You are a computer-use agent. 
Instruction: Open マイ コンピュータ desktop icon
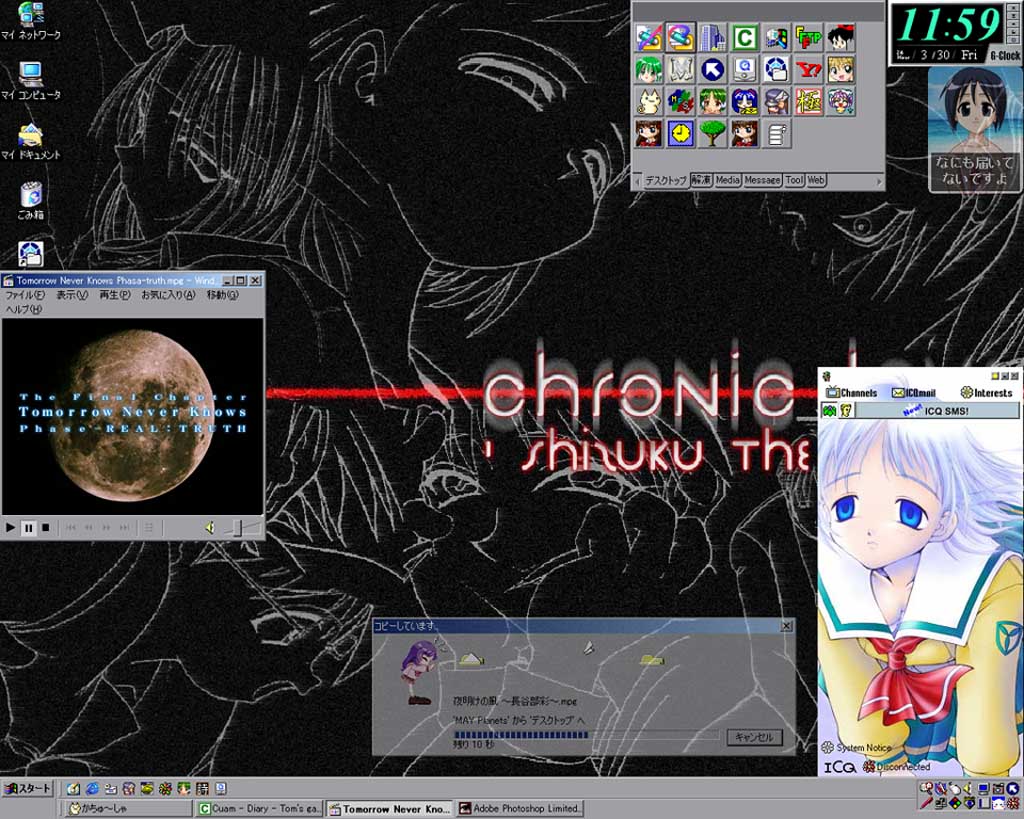(x=30, y=81)
